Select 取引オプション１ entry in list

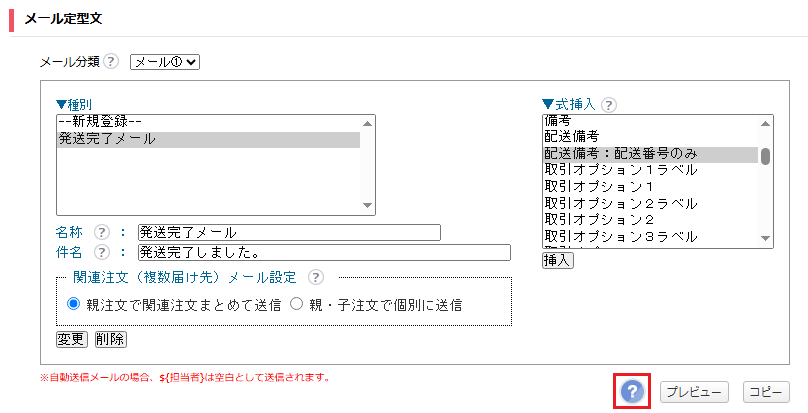650,187
